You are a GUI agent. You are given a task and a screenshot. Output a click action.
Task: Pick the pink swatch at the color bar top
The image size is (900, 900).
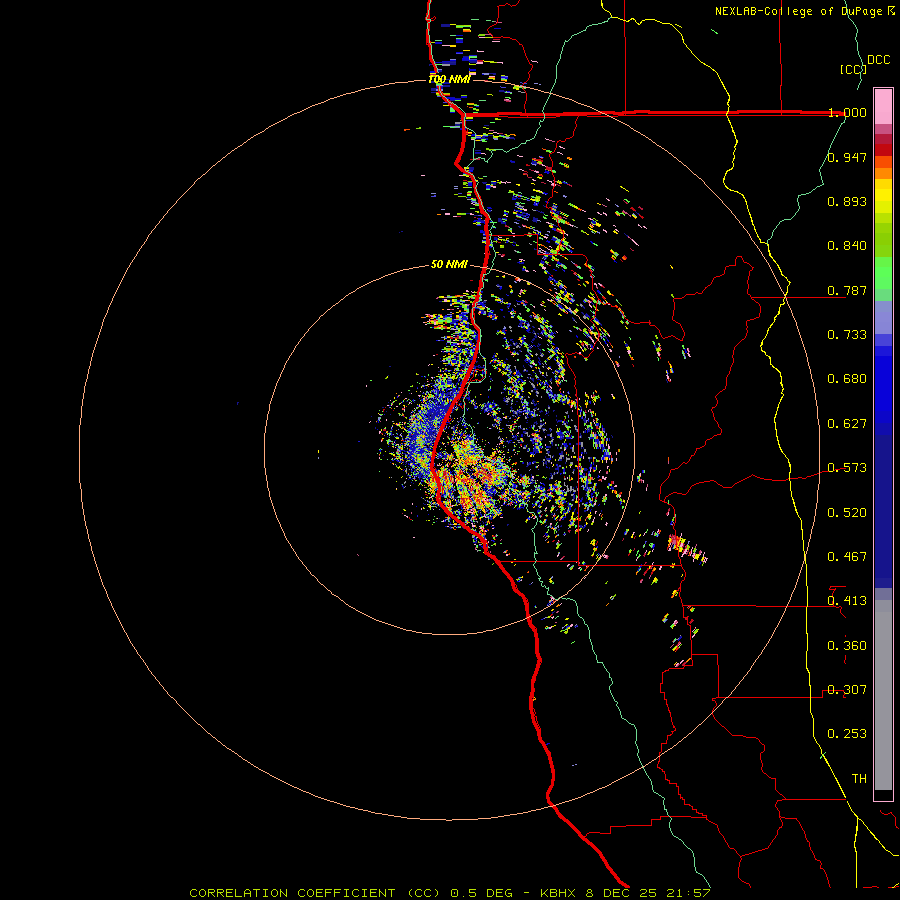click(883, 103)
